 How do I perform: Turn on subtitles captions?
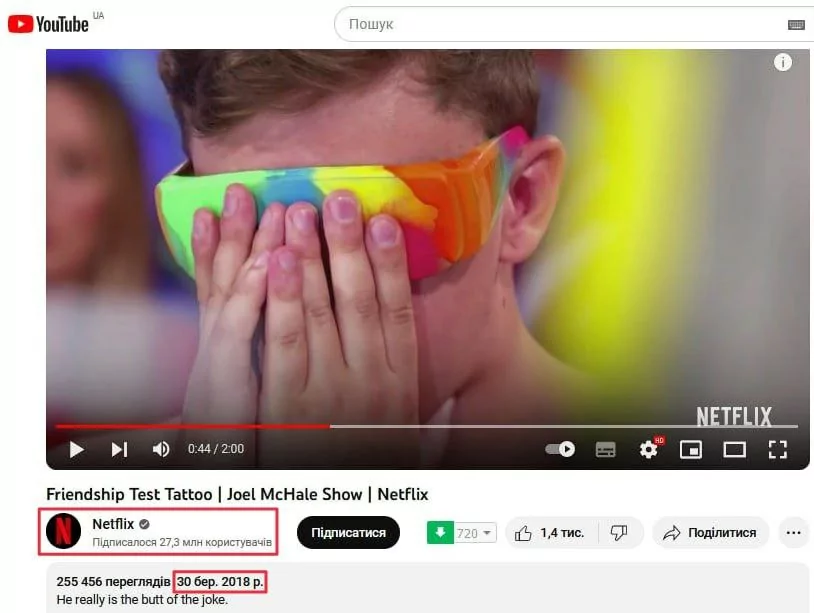click(x=605, y=449)
